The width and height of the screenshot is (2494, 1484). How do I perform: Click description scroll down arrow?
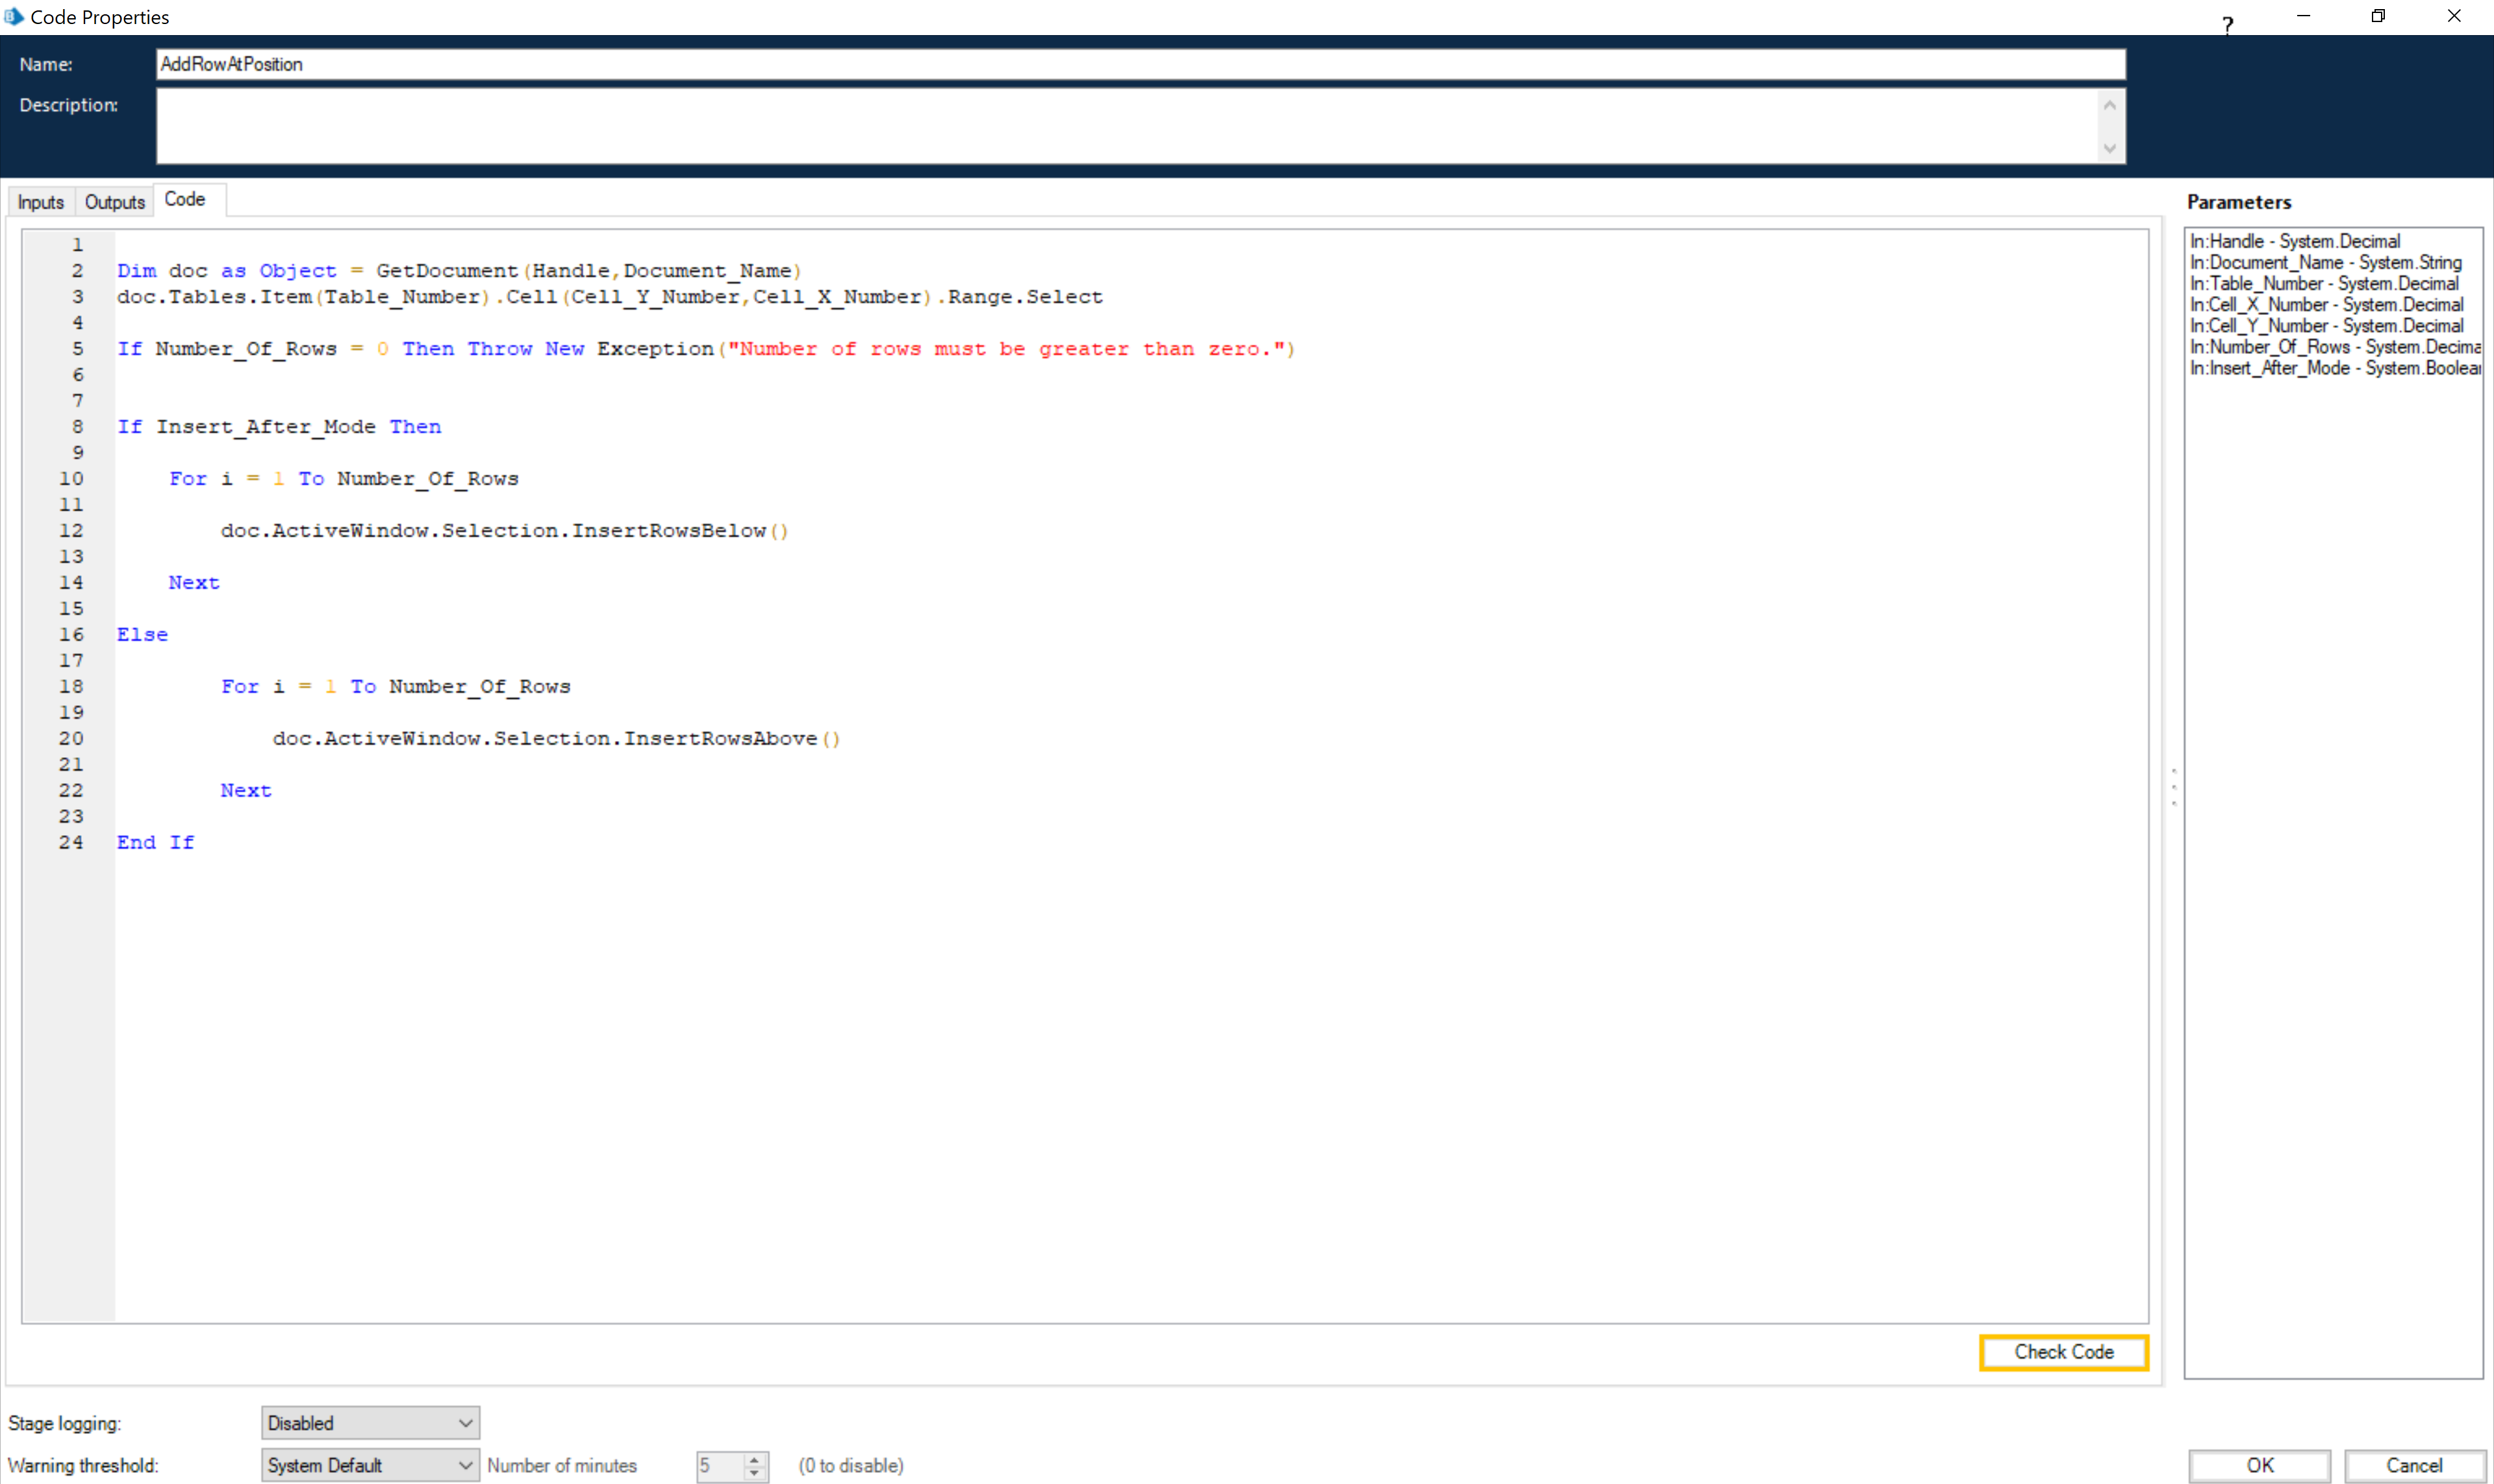pos(2109,148)
